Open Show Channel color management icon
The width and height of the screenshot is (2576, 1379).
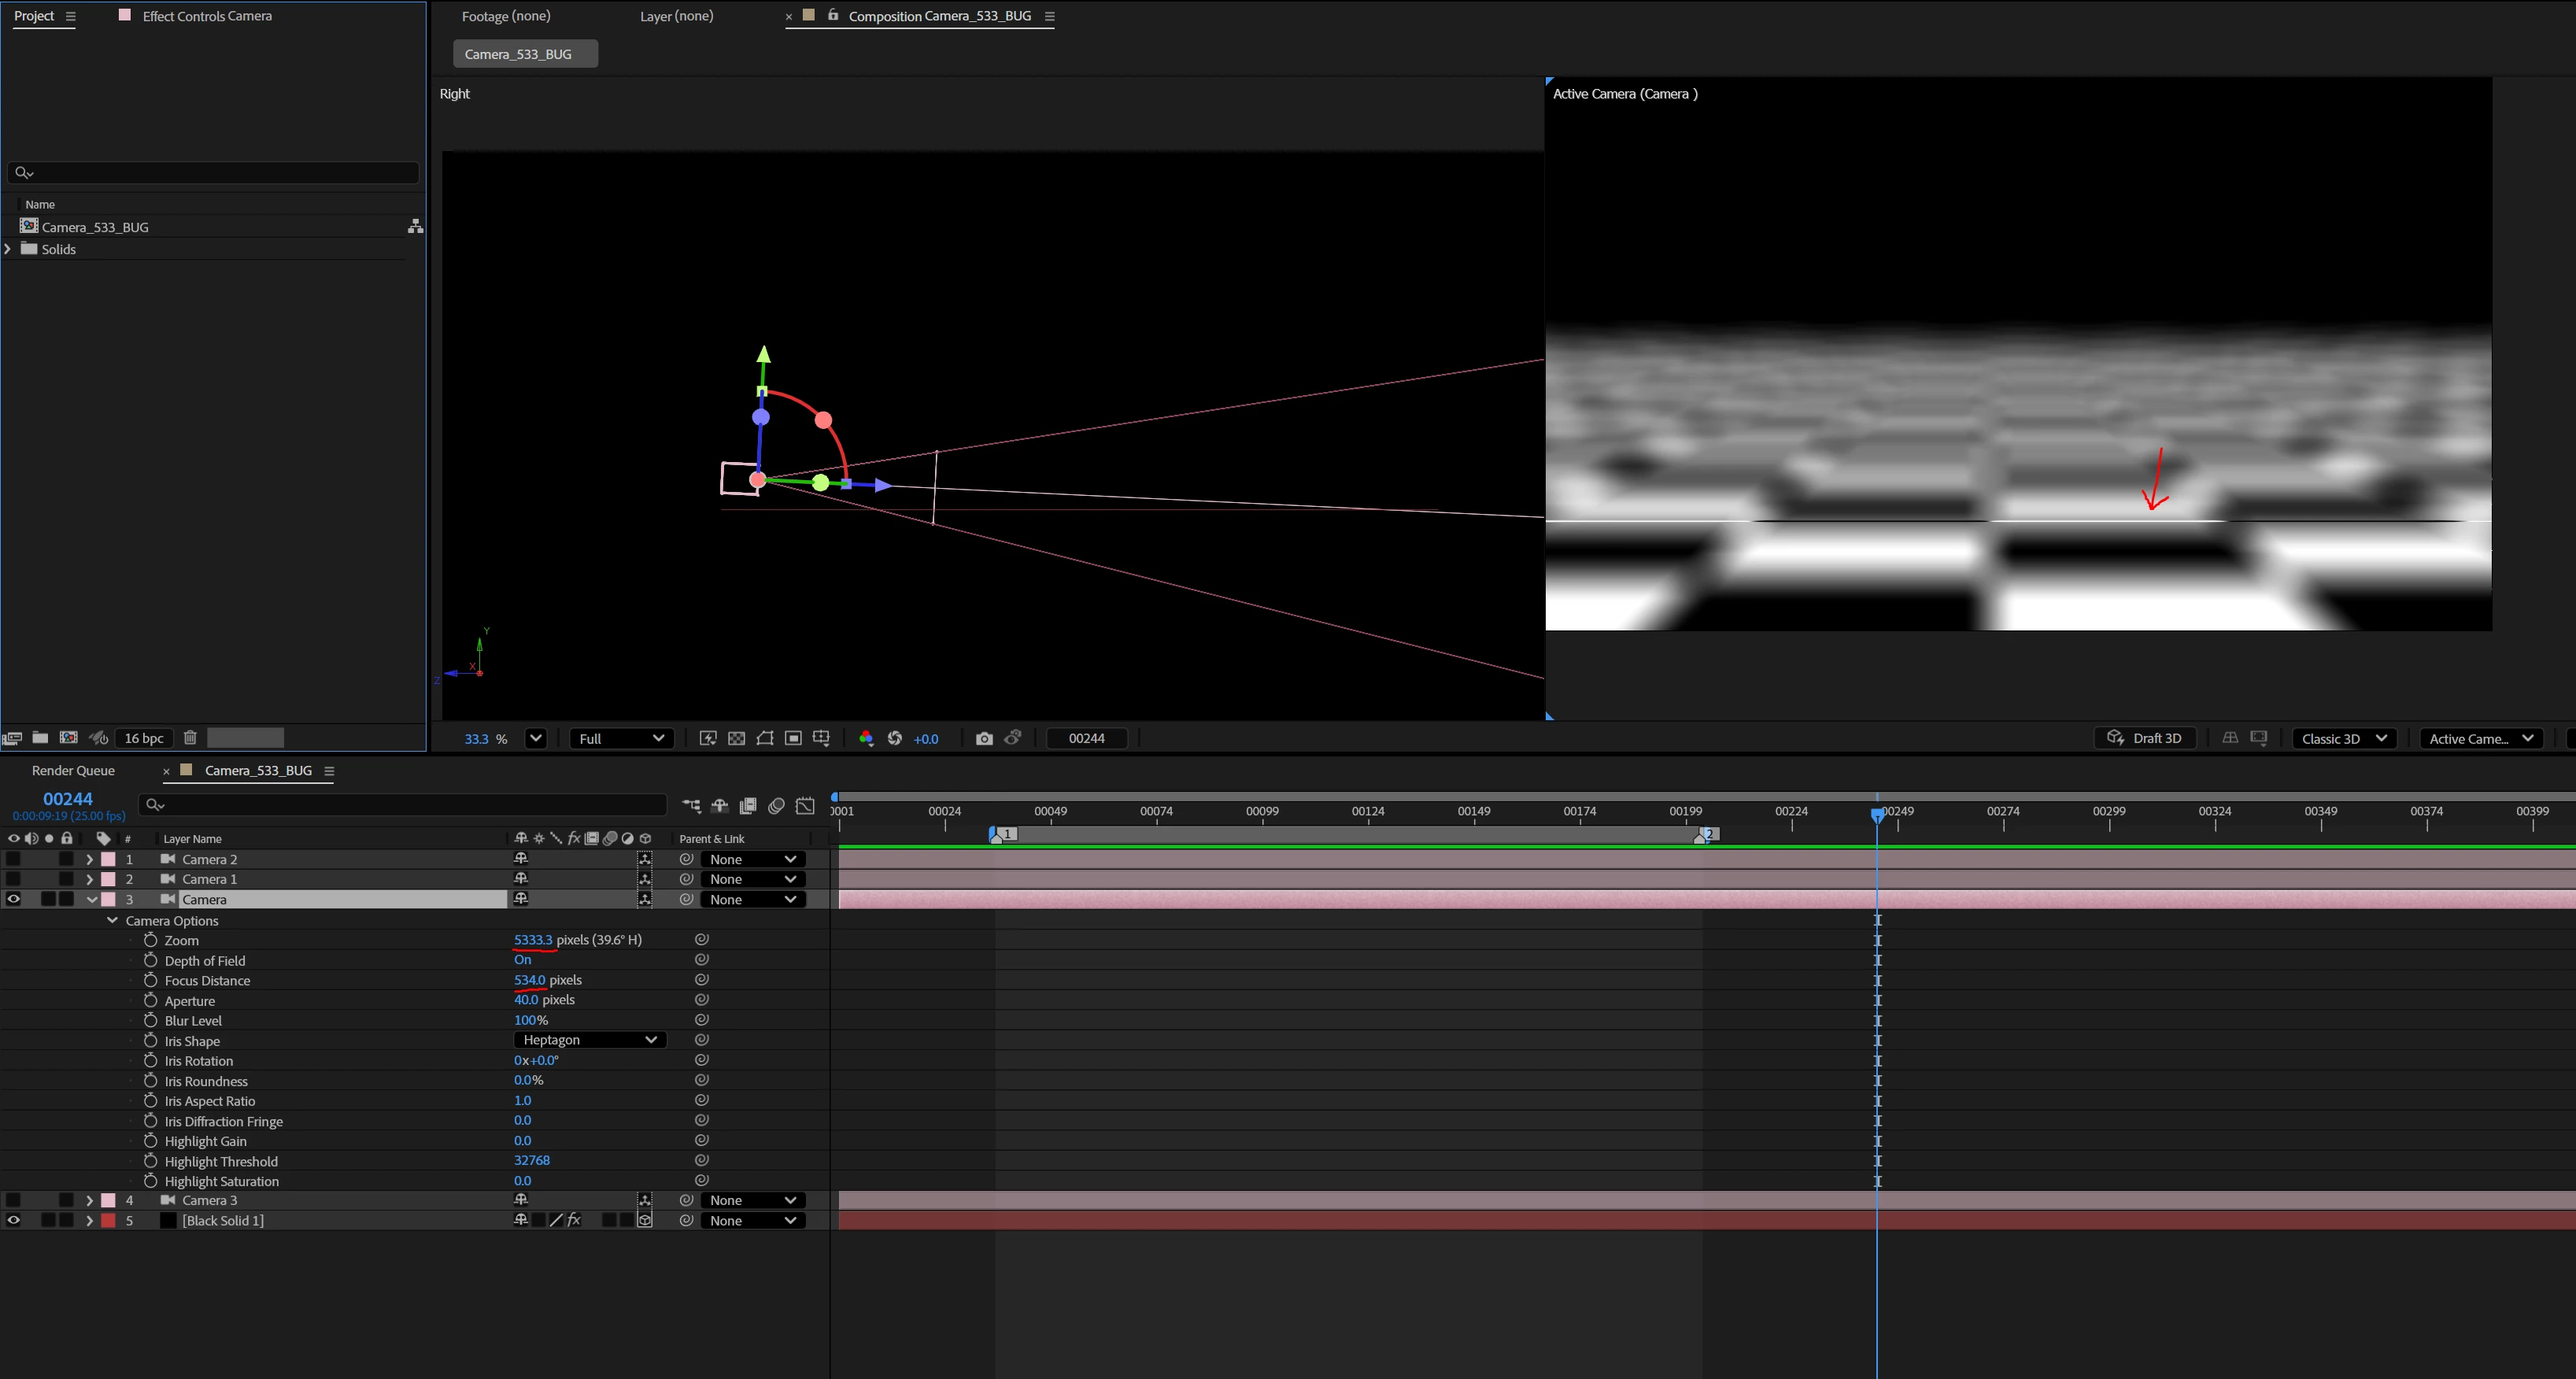pyautogui.click(x=866, y=738)
